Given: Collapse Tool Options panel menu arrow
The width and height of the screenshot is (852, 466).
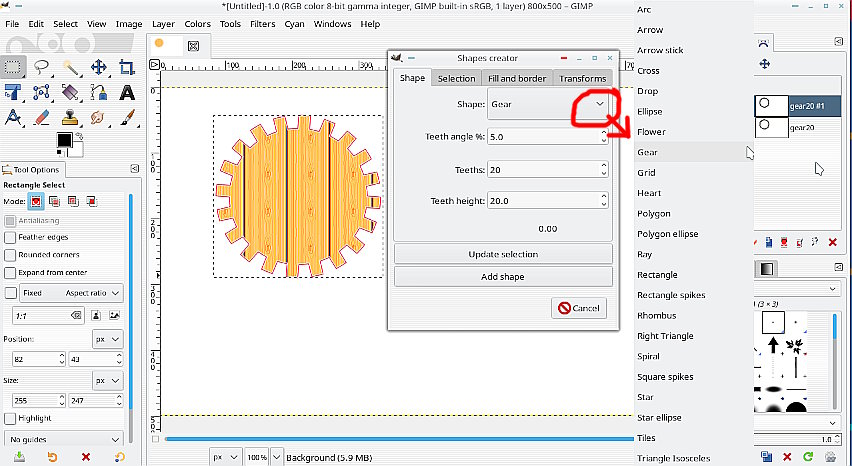Looking at the screenshot, I should [135, 169].
